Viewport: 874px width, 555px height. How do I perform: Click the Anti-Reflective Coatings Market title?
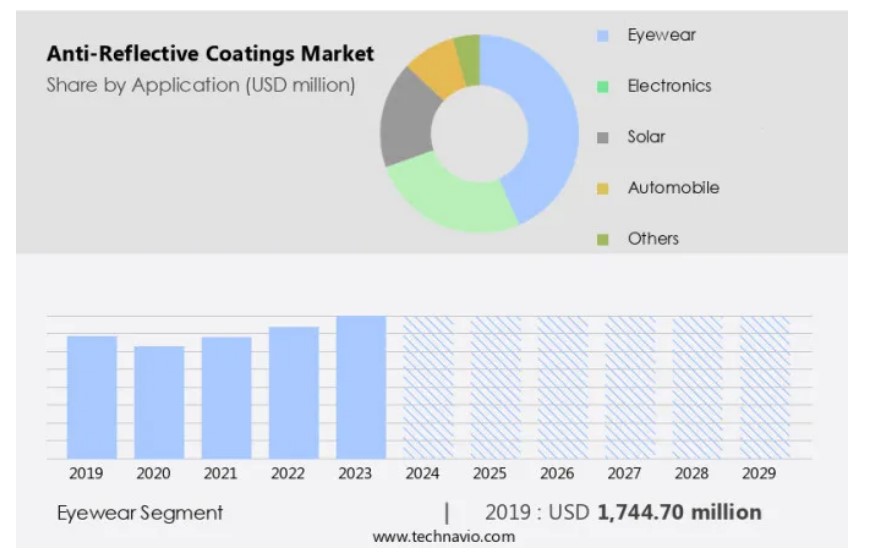210,54
